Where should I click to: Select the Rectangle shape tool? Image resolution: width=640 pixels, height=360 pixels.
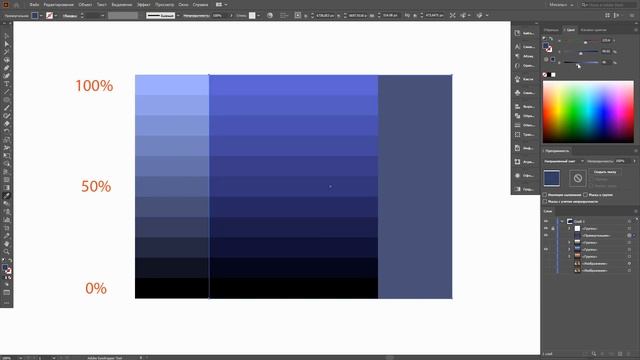(7, 100)
